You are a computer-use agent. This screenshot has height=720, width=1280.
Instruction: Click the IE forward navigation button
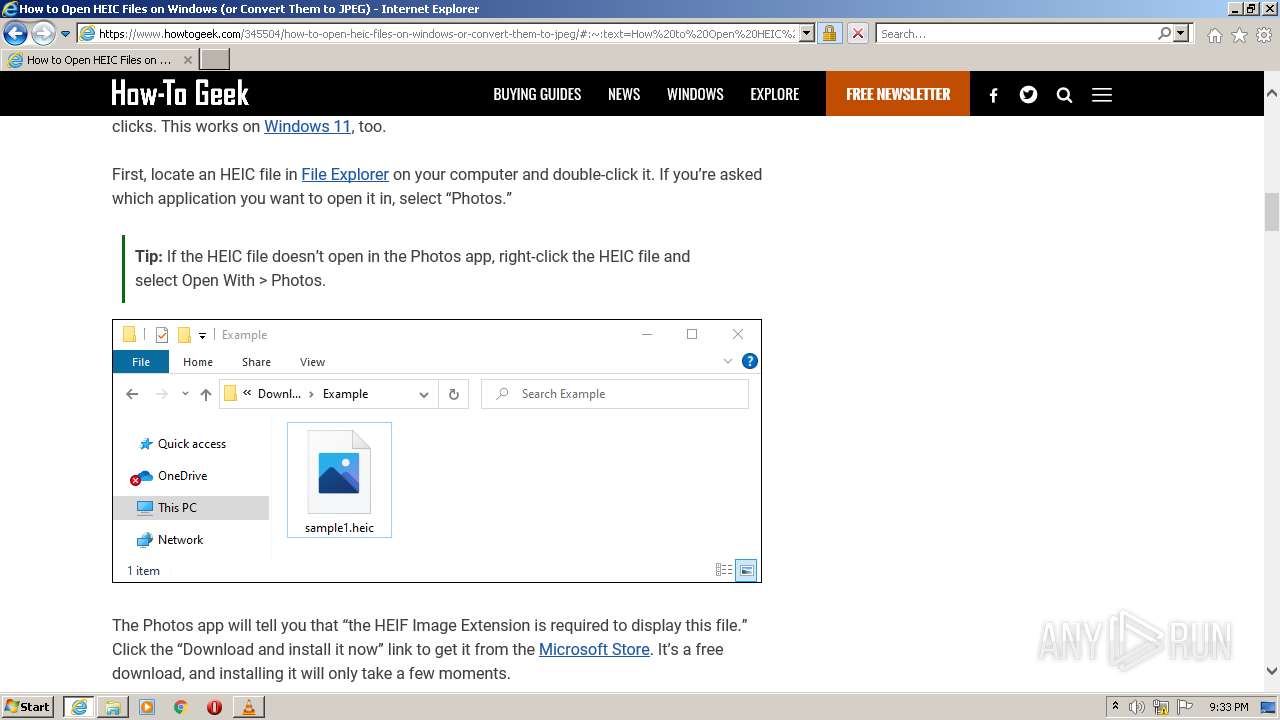(43, 33)
